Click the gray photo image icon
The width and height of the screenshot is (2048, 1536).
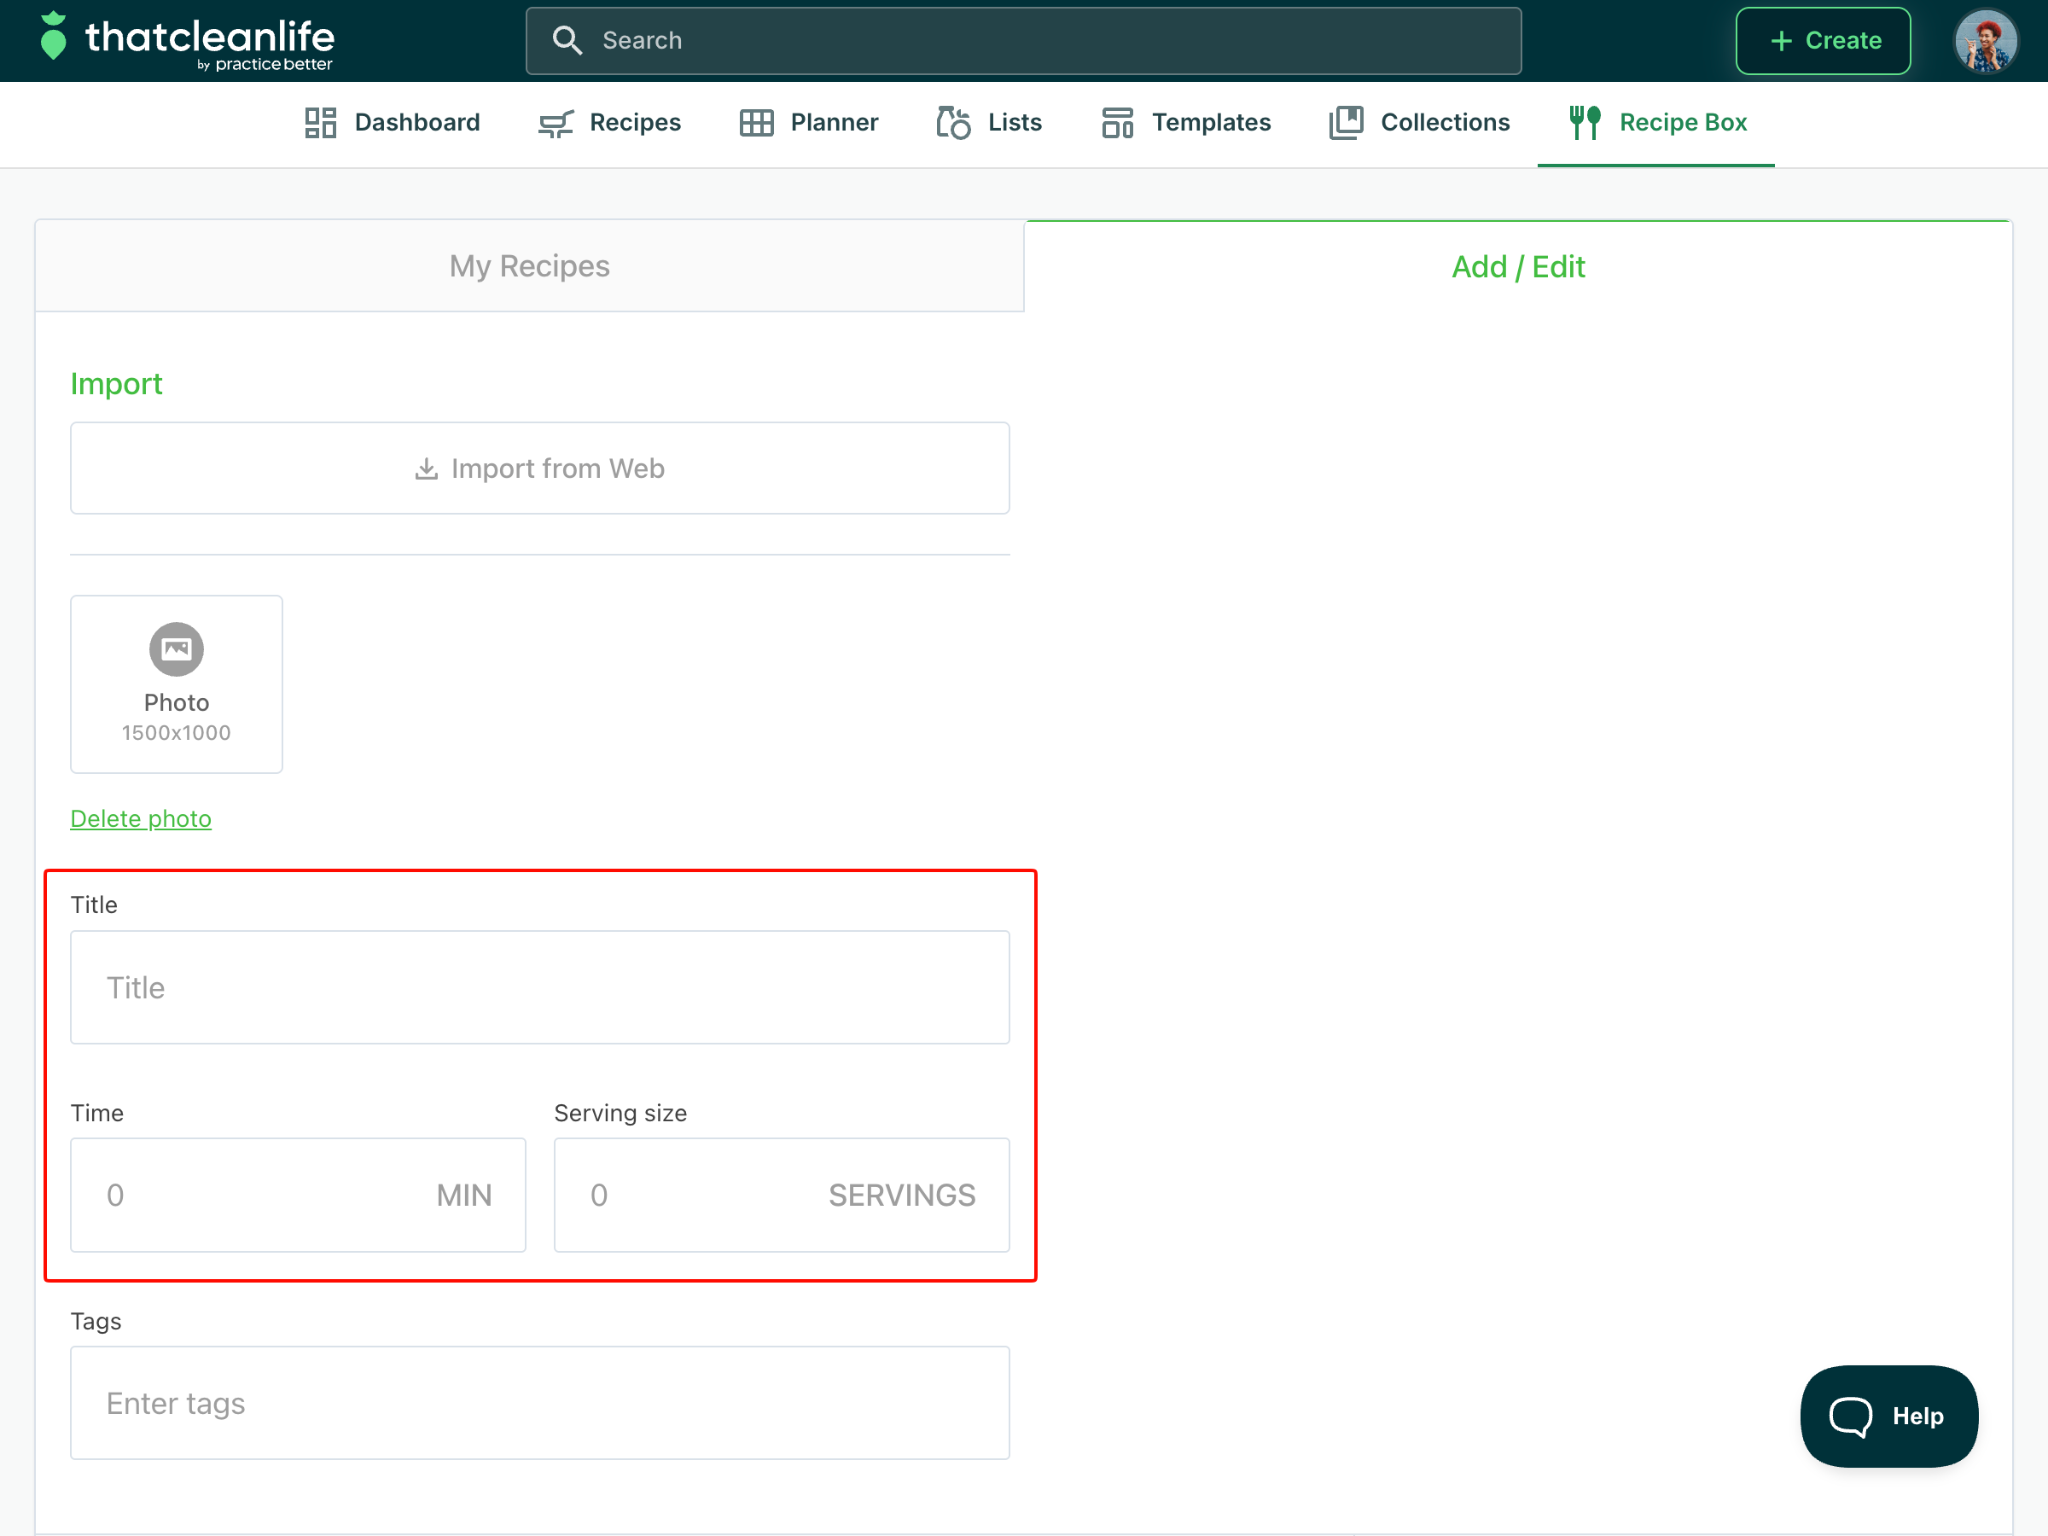click(x=177, y=649)
